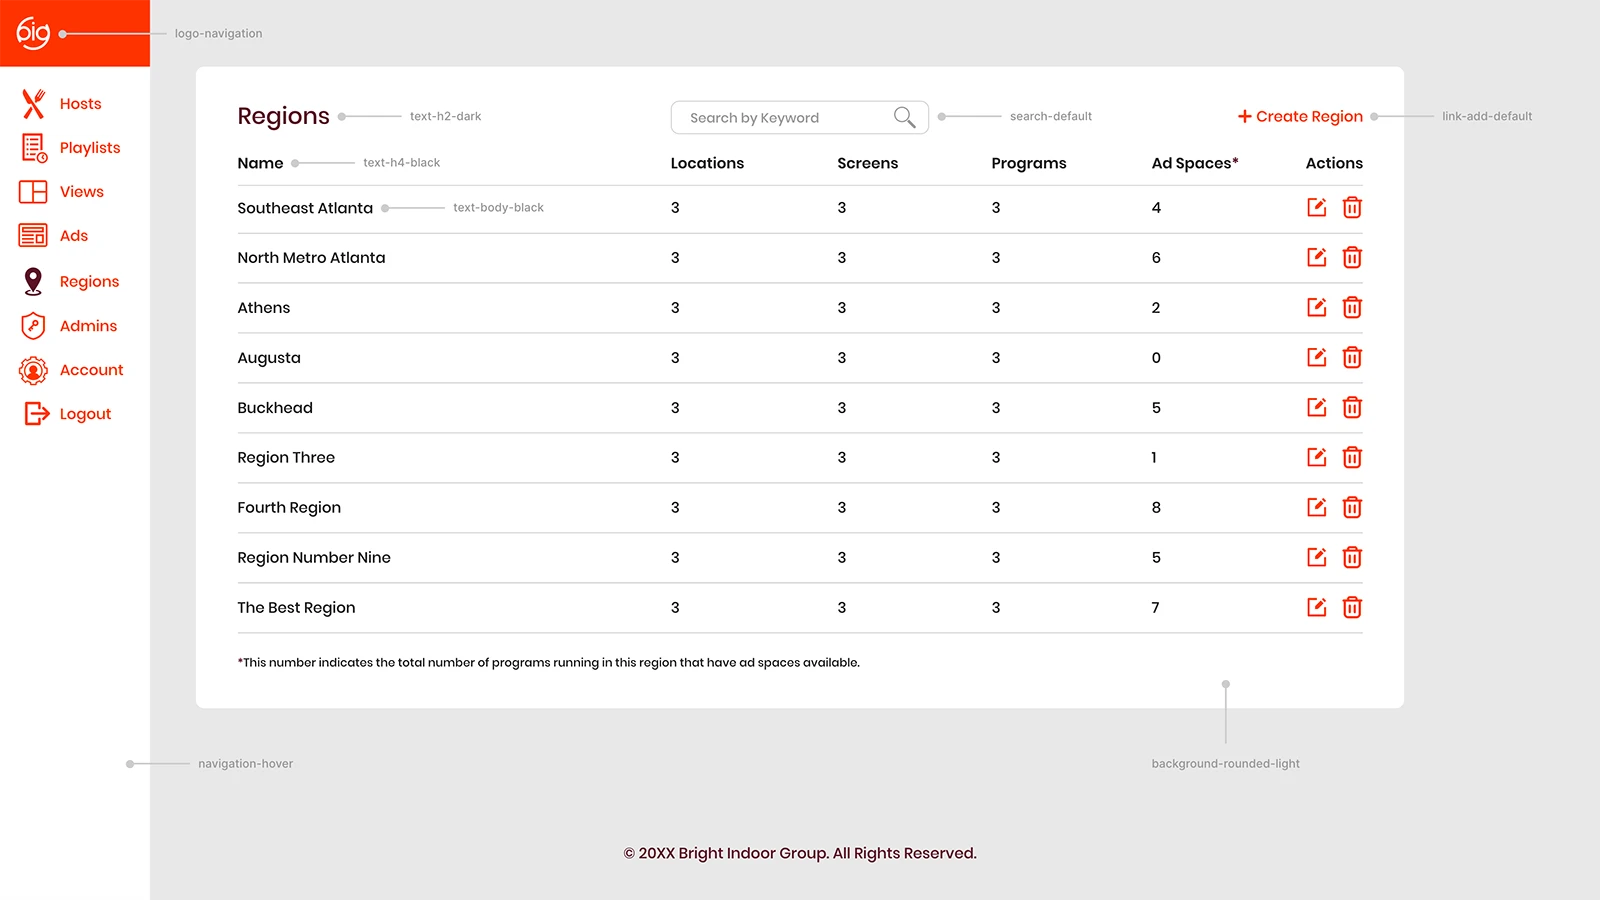Select the Regions navigation item
Screen dimensions: 1600x900
(x=89, y=282)
